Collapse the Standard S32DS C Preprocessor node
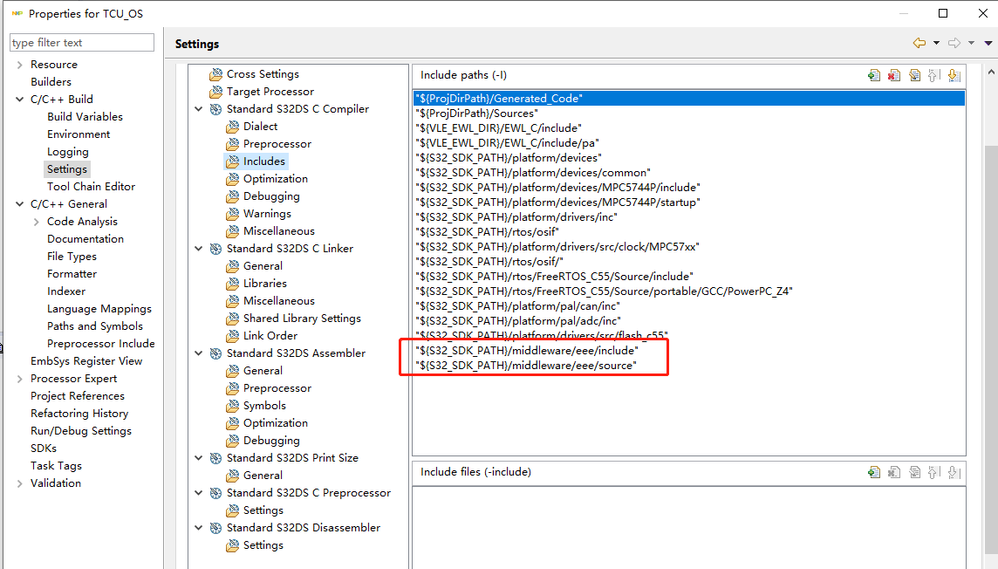Image resolution: width=998 pixels, height=569 pixels. coord(199,493)
